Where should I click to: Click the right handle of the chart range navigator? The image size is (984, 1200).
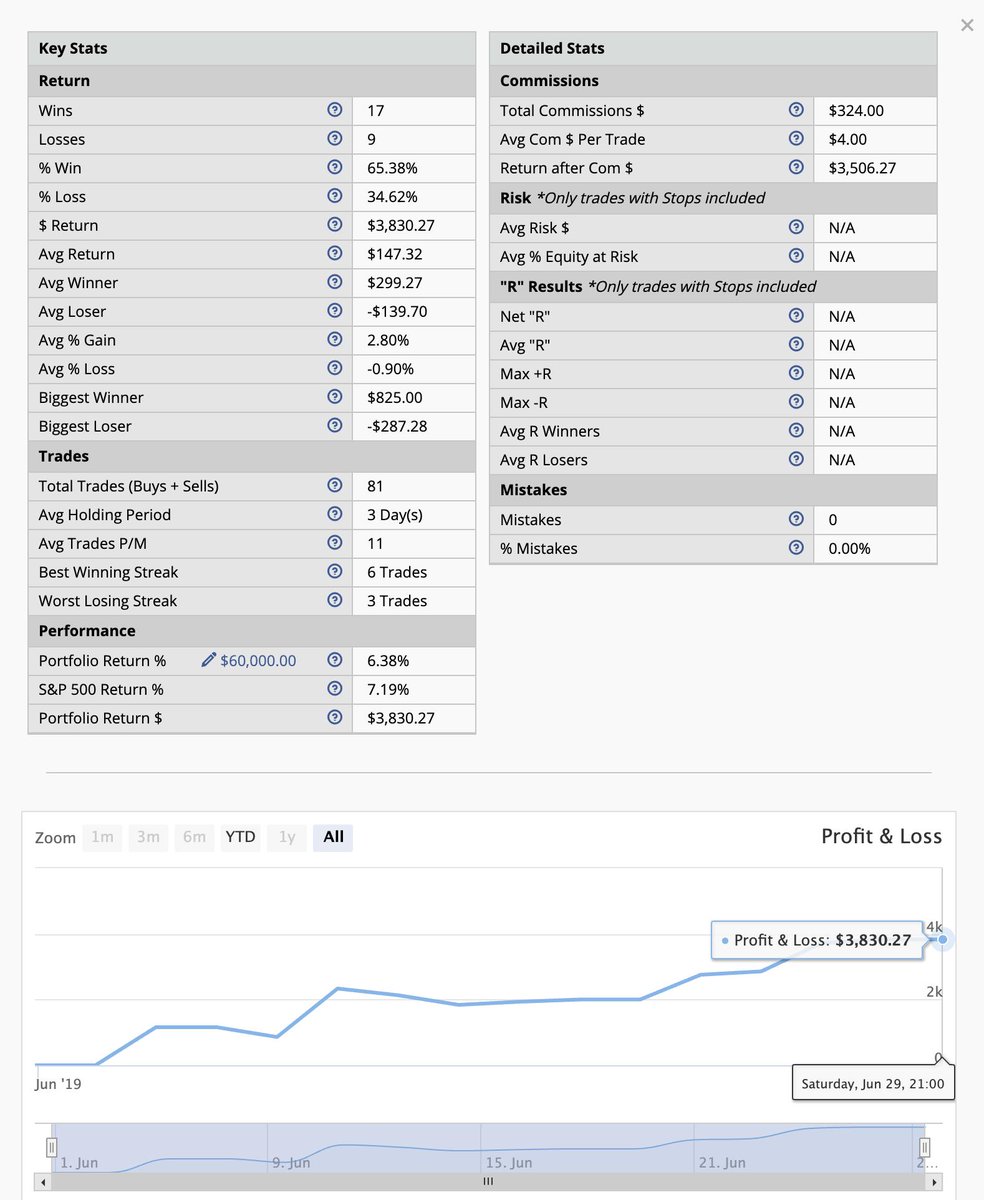click(x=925, y=1147)
